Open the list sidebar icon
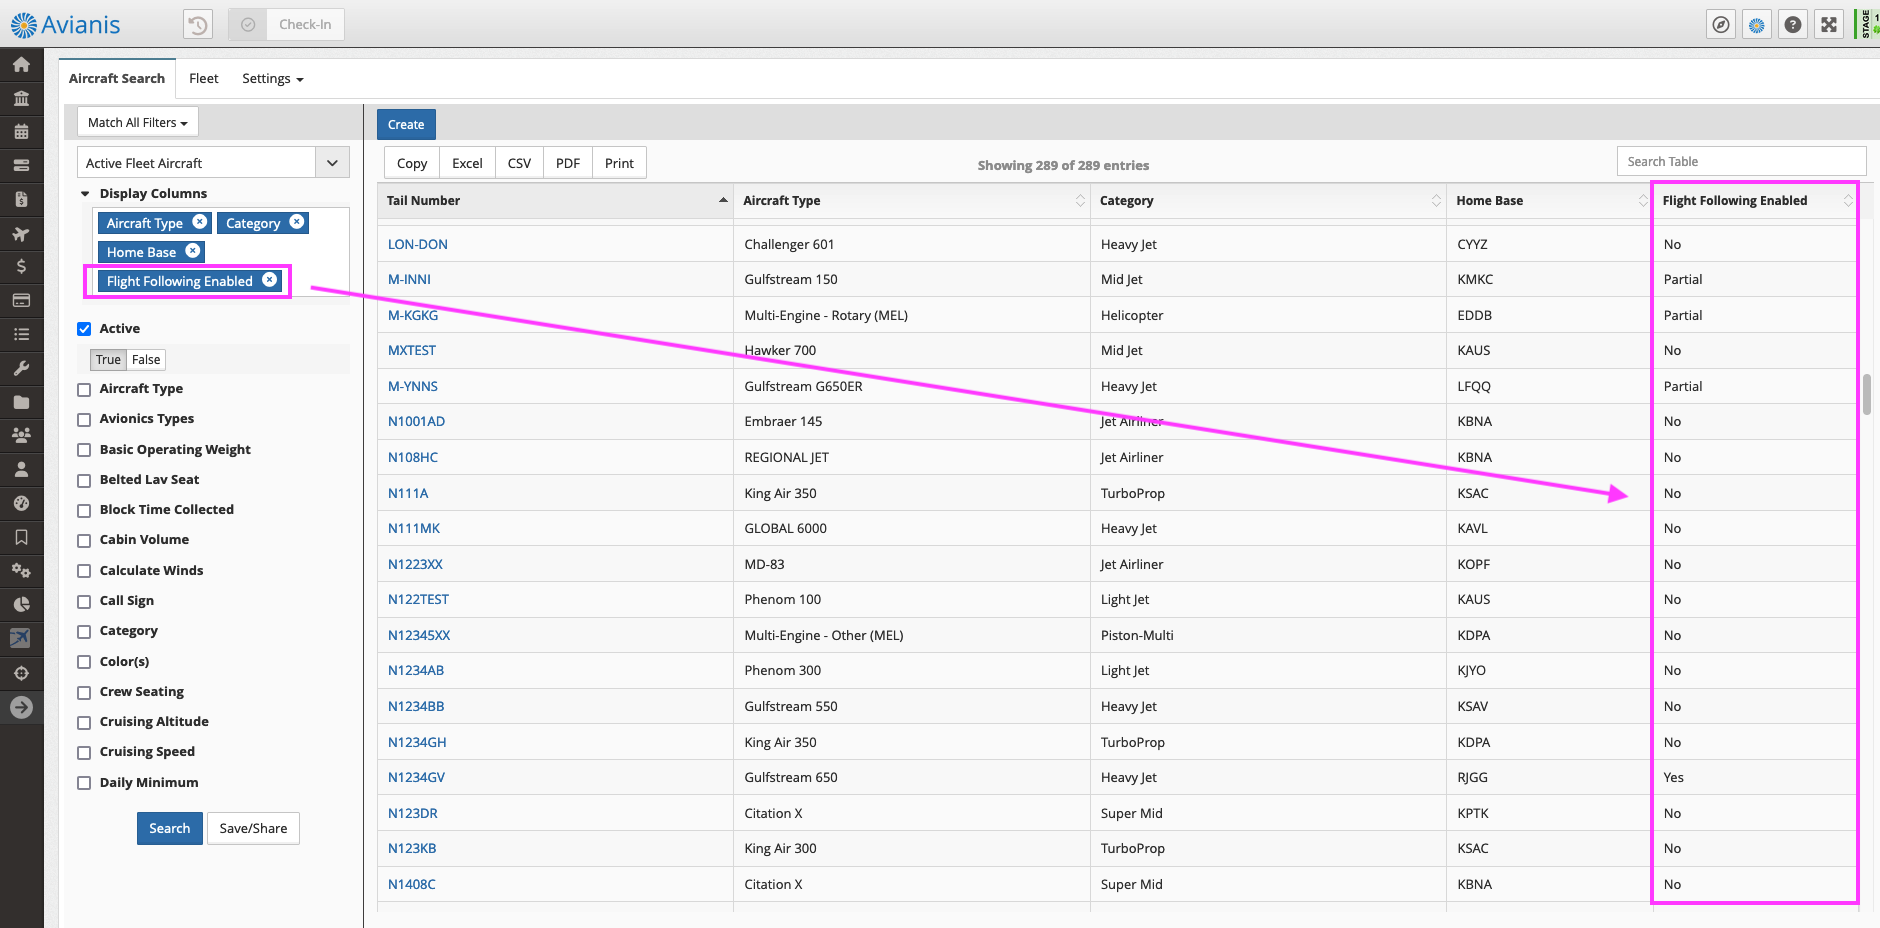The height and width of the screenshot is (928, 1880). 21,334
